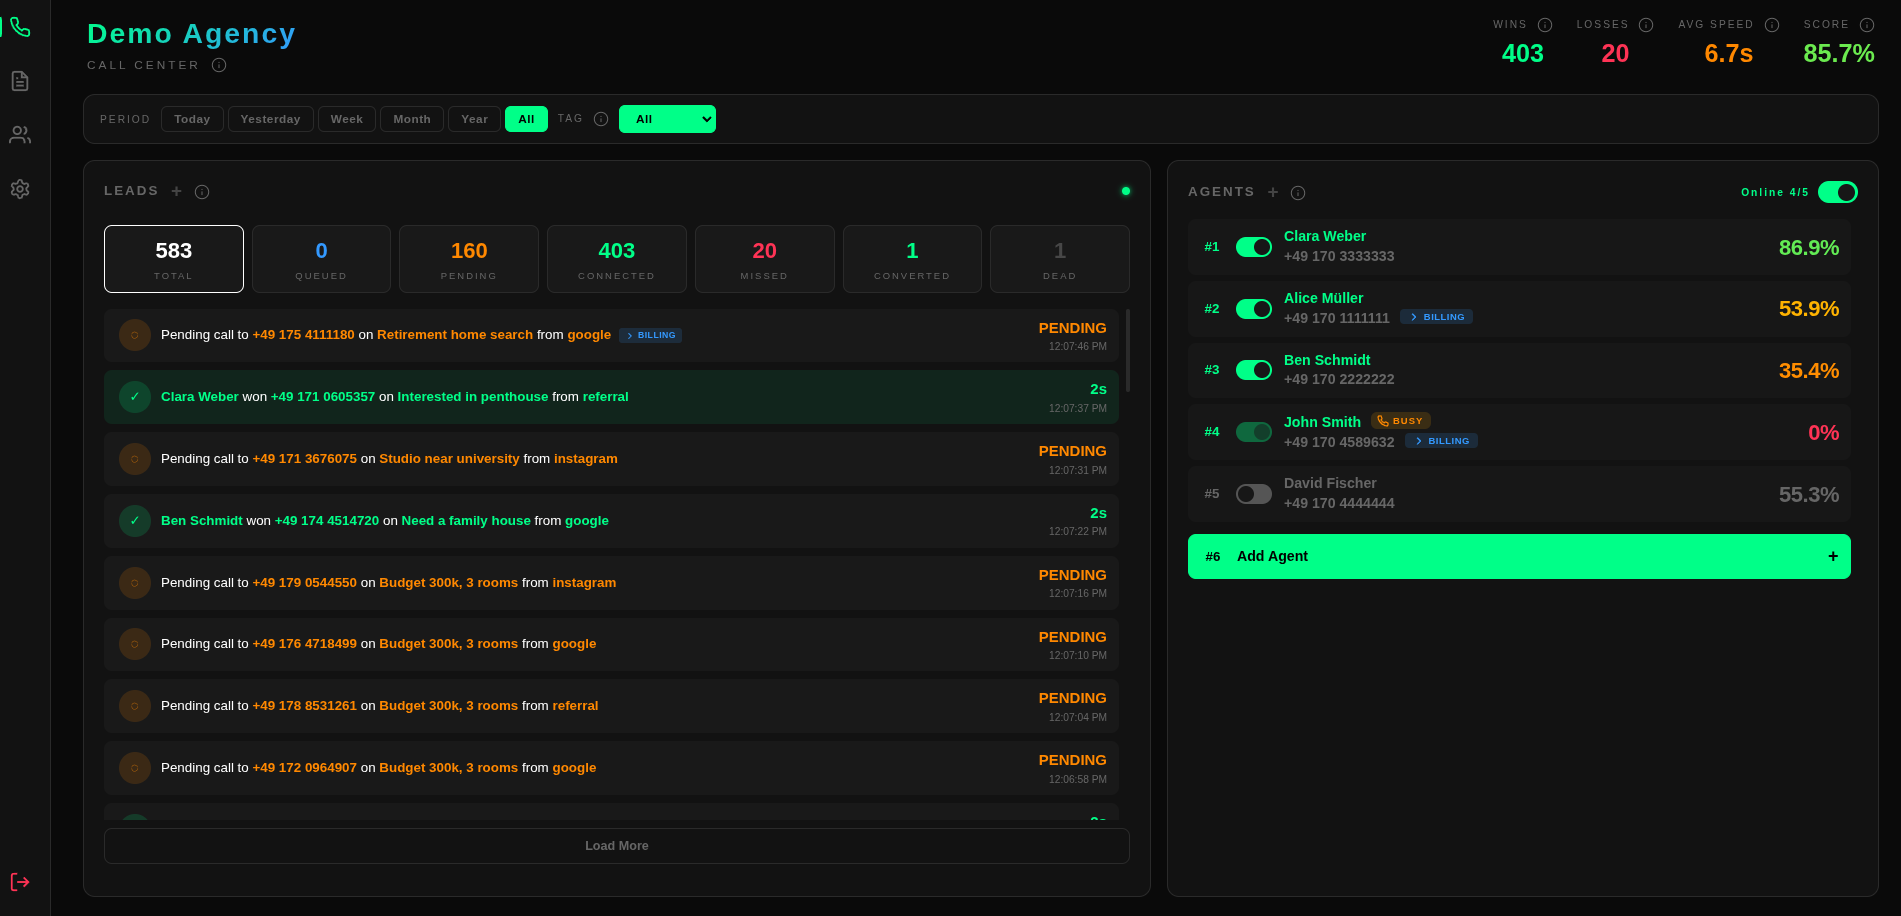Open the users sidebar icon
Screen dimensions: 1901x916
pos(20,135)
